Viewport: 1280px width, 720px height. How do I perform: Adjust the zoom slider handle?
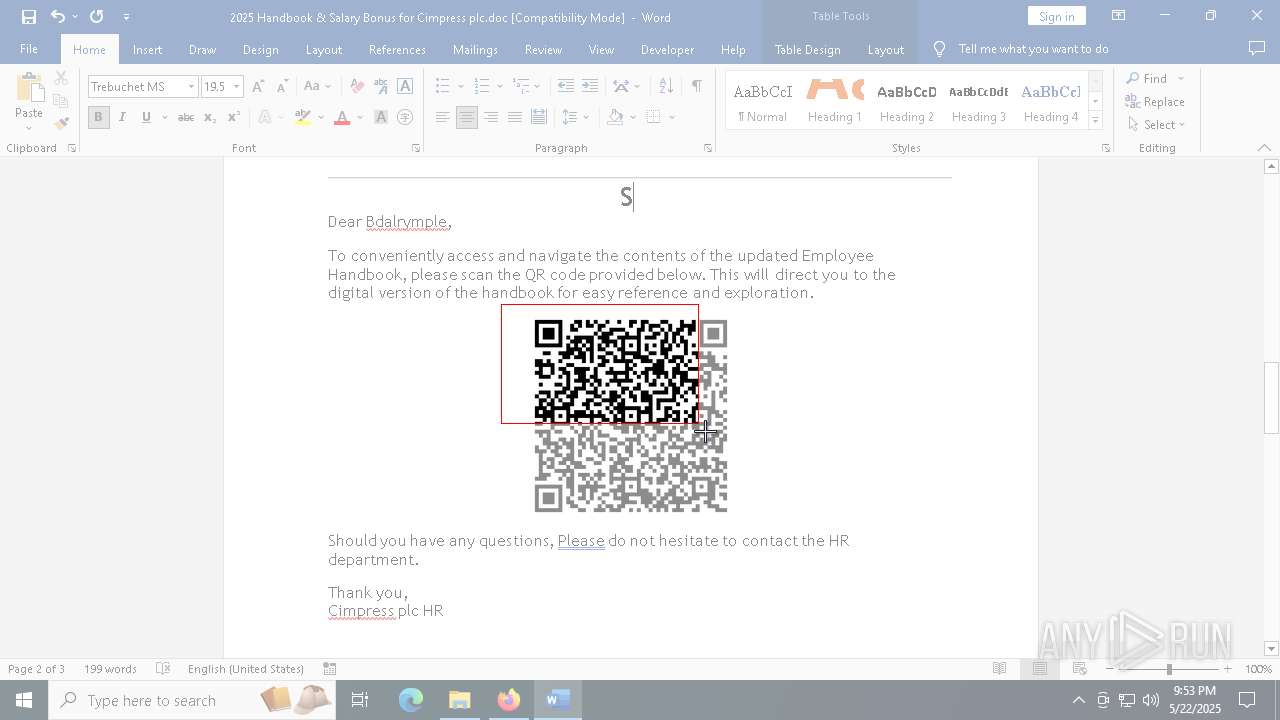(x=1169, y=669)
